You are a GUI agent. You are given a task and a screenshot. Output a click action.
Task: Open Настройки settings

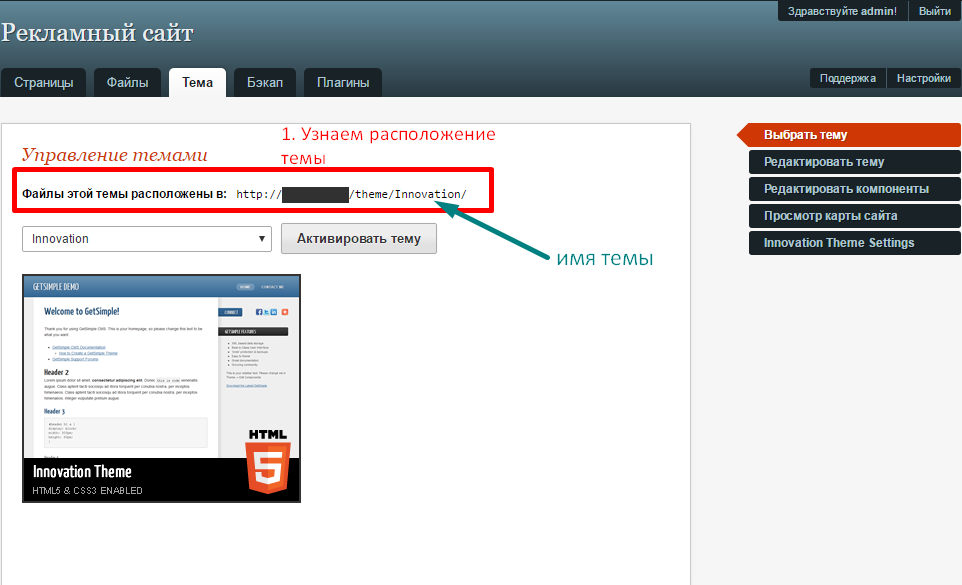coord(923,78)
